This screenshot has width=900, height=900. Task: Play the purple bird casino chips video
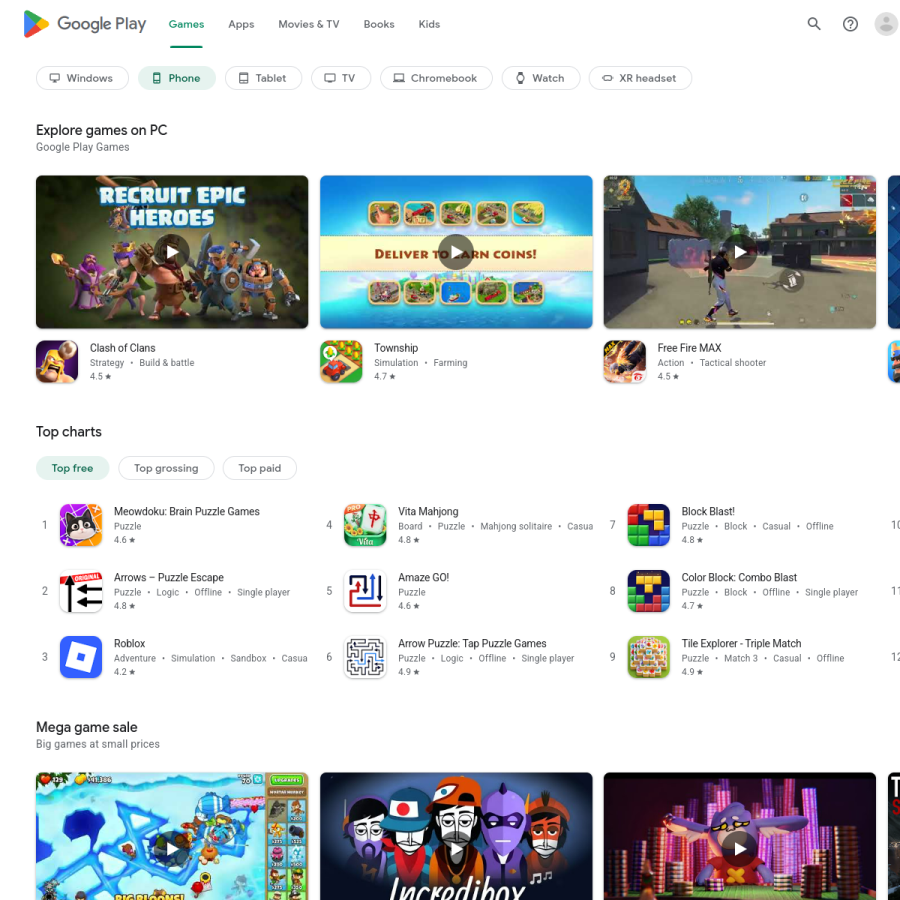pos(739,848)
